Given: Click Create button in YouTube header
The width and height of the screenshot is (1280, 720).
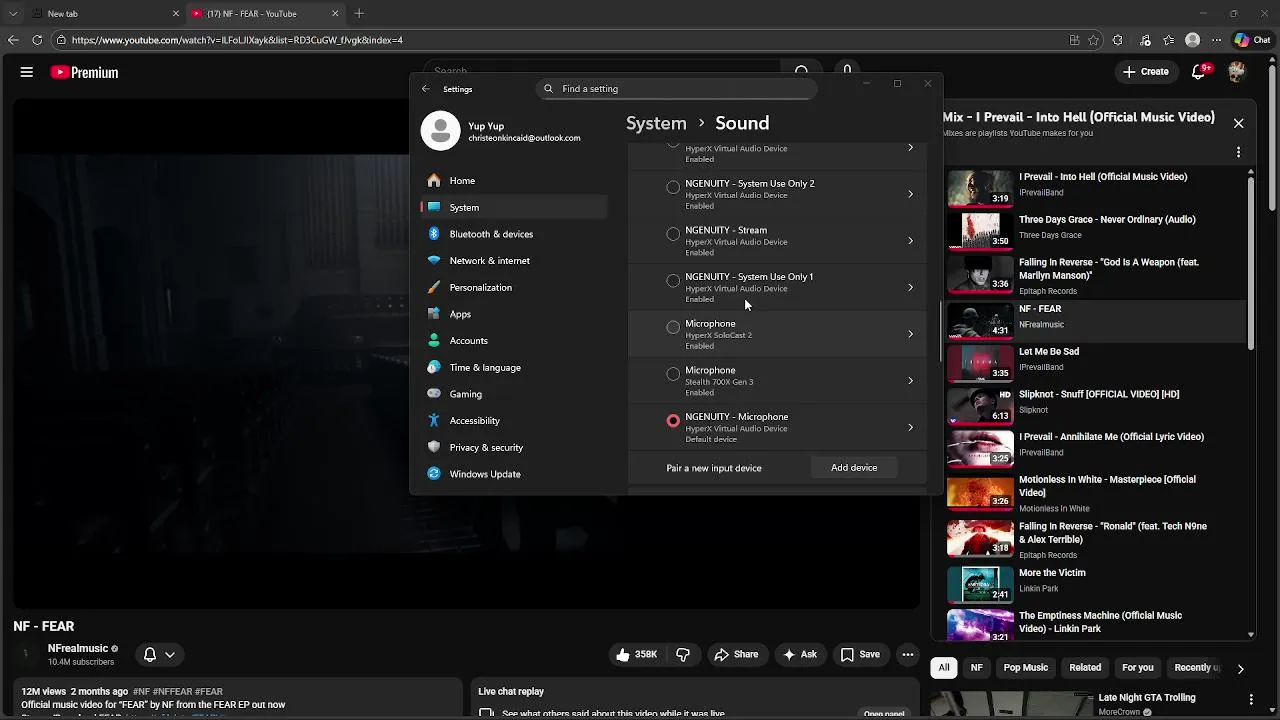Looking at the screenshot, I should click(x=1146, y=72).
